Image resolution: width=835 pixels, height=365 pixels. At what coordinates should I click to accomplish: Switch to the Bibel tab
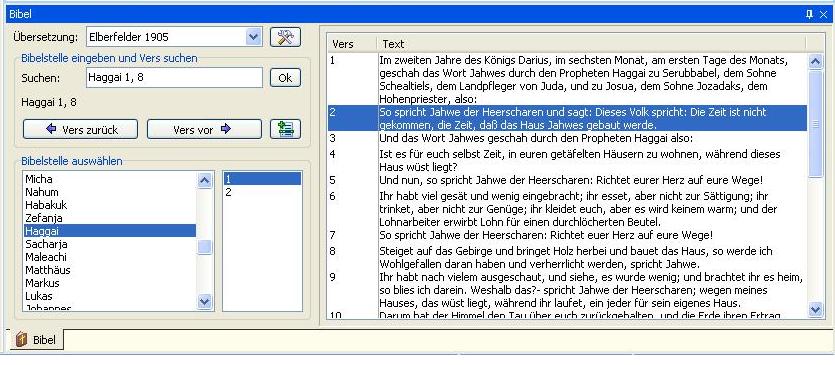click(37, 339)
